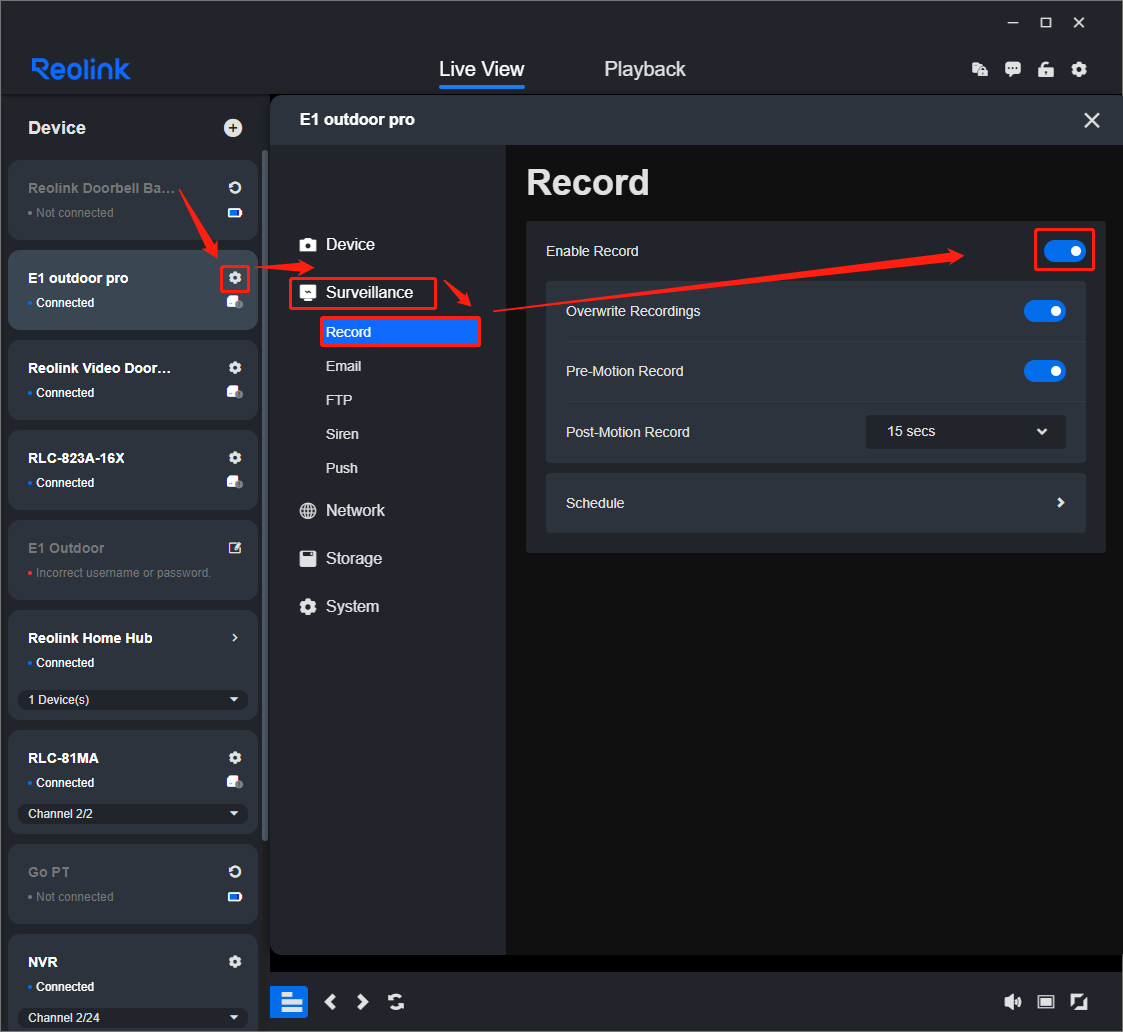Open the Storage settings section

pyautogui.click(x=354, y=558)
